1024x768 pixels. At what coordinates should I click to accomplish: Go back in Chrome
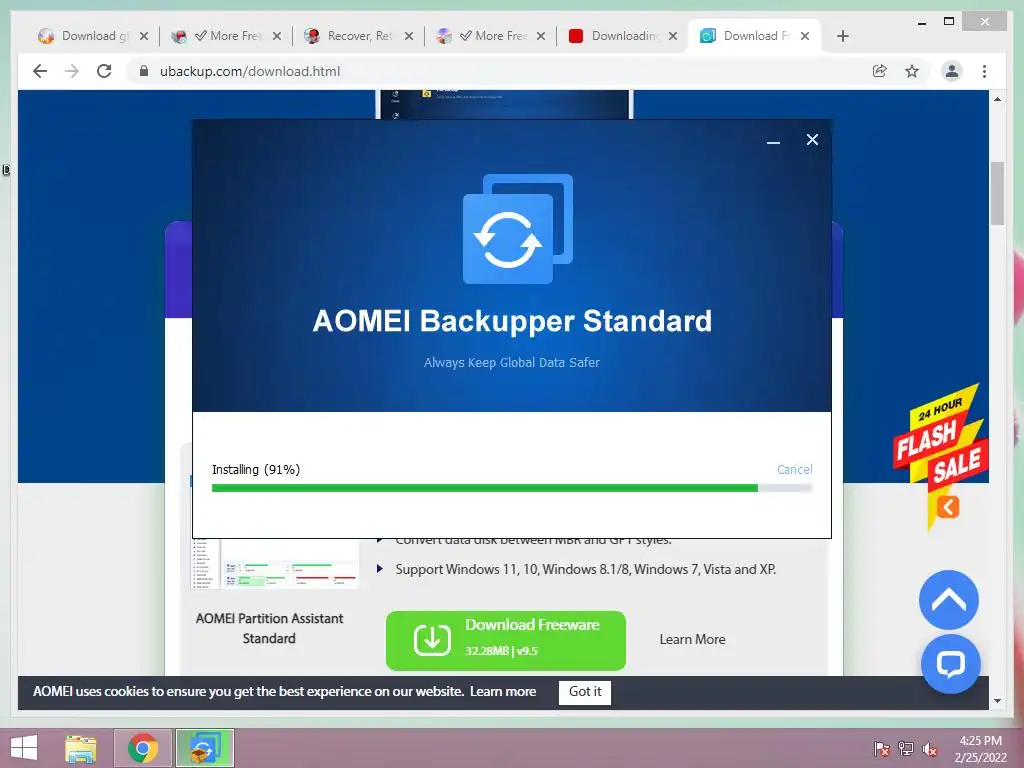(40, 71)
